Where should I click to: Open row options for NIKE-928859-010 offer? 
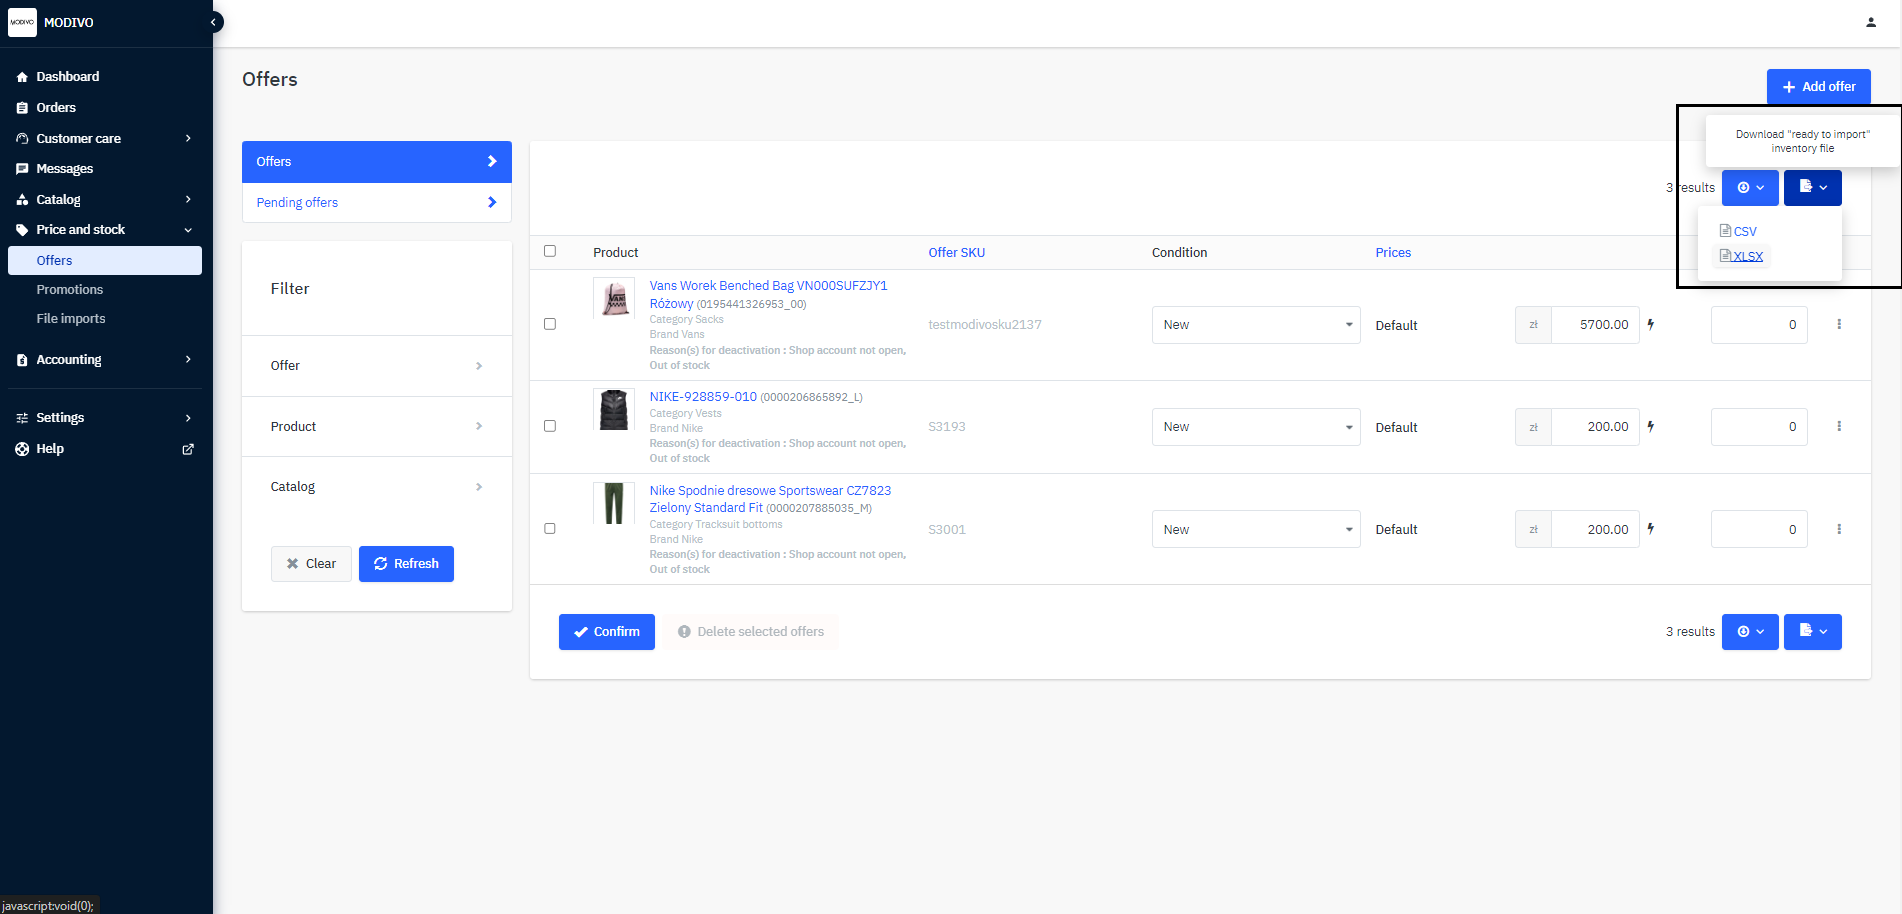[1838, 426]
